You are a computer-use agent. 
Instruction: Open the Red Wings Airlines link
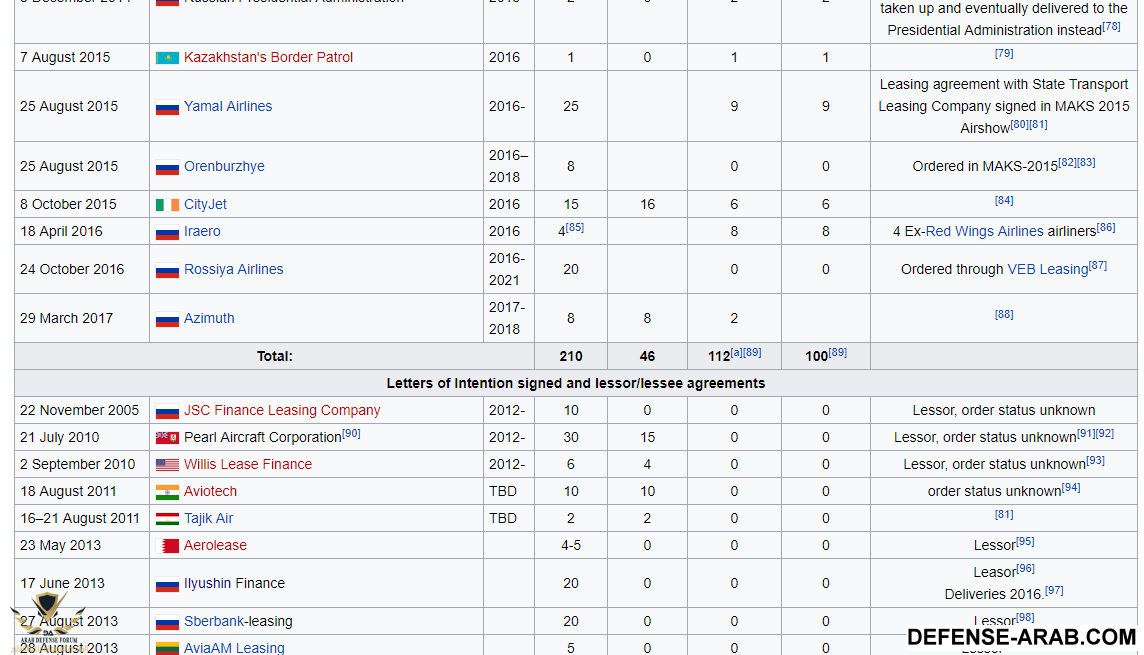click(984, 232)
